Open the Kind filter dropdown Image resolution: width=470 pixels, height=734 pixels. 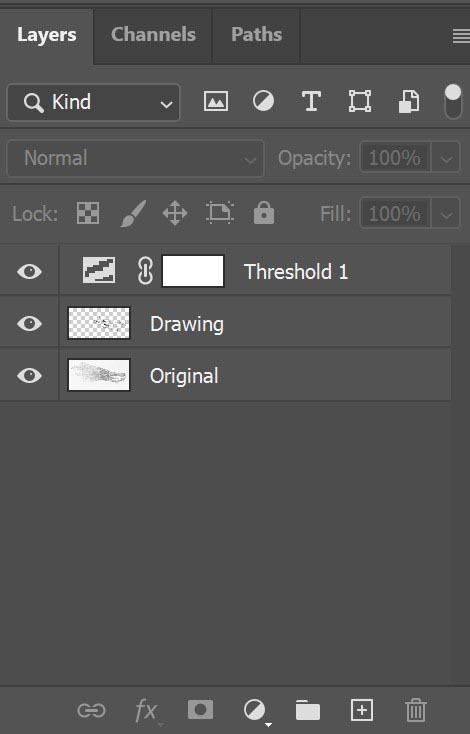94,103
